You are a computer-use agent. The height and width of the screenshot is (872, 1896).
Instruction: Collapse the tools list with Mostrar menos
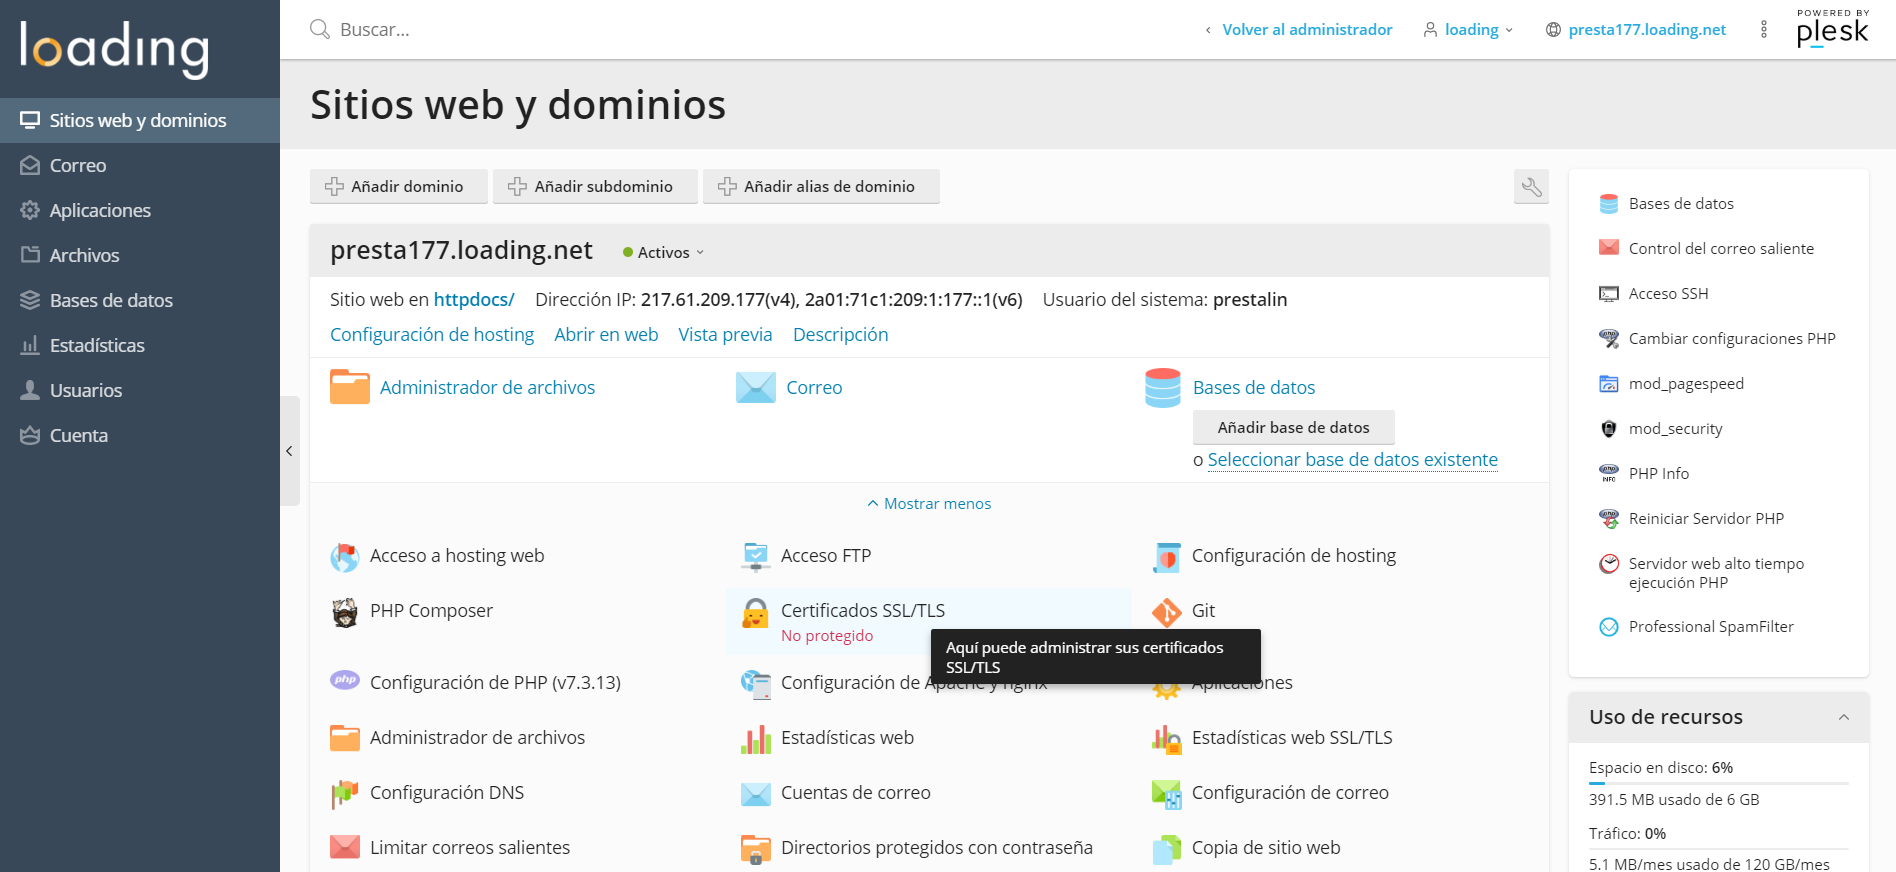tap(929, 504)
